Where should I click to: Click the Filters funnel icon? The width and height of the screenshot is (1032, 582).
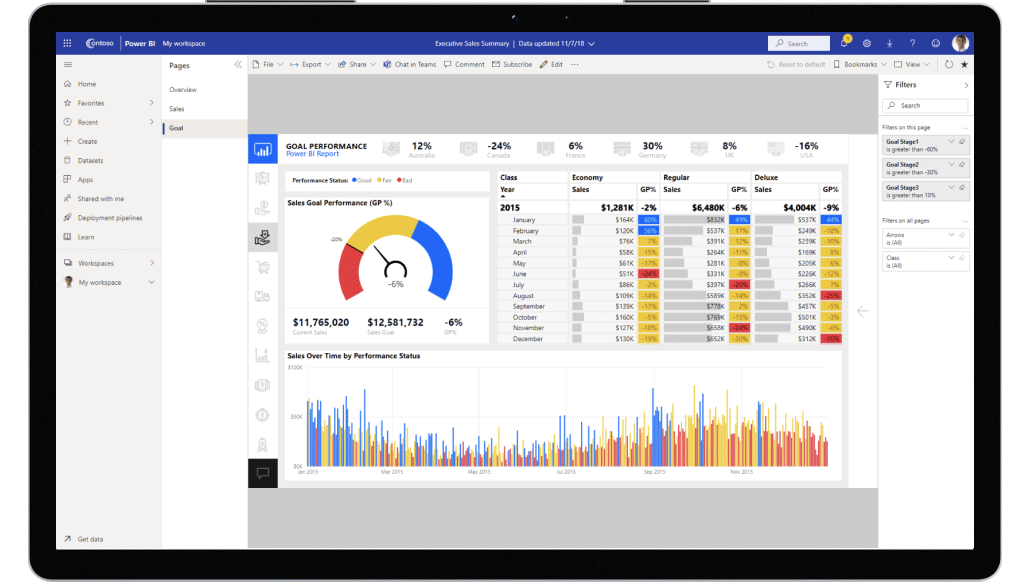point(887,85)
